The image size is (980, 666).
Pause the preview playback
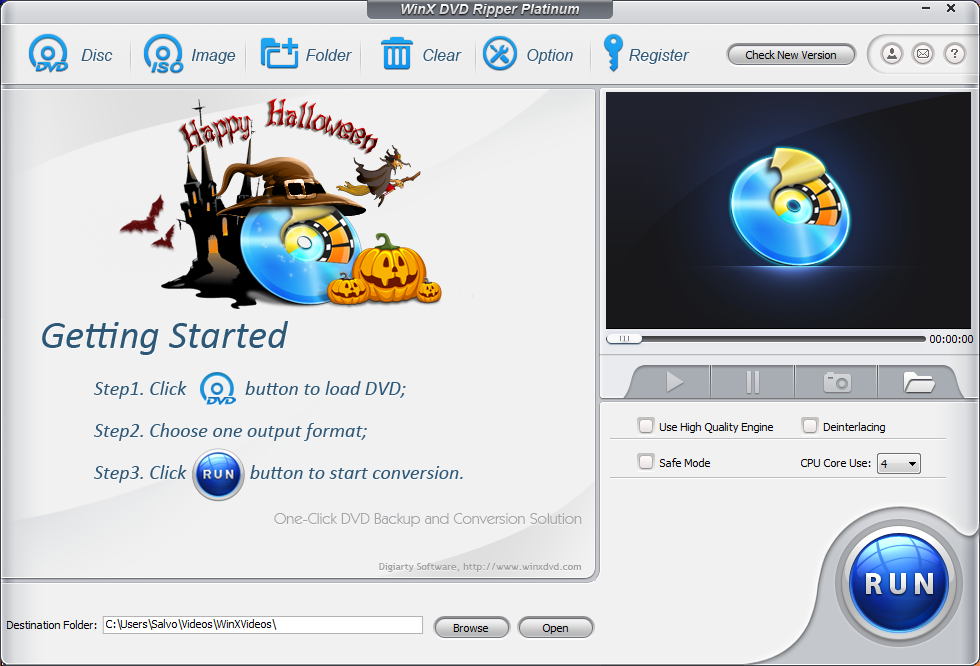point(752,382)
